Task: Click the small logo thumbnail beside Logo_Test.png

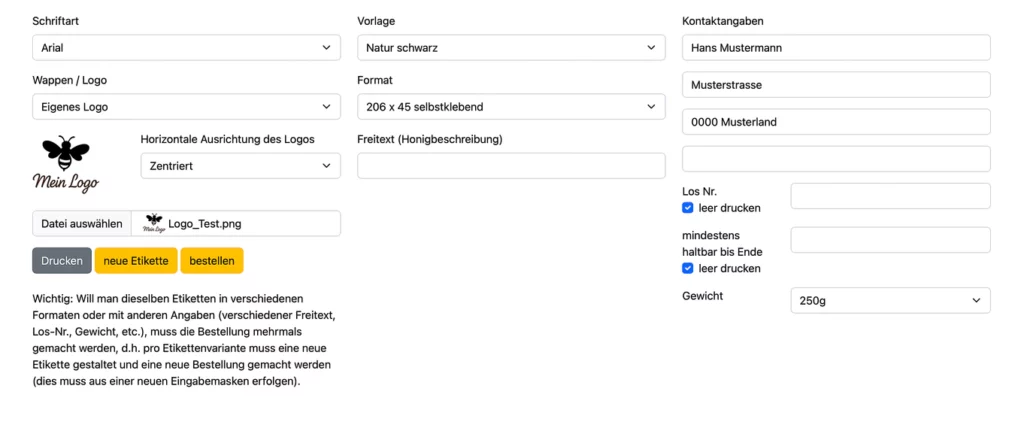Action: pos(154,223)
